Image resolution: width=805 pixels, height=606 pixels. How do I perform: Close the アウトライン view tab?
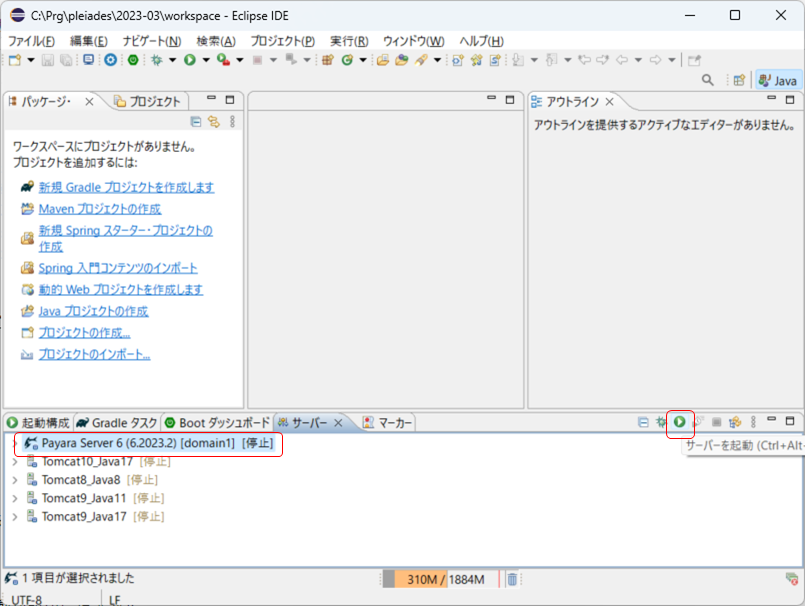click(x=609, y=102)
